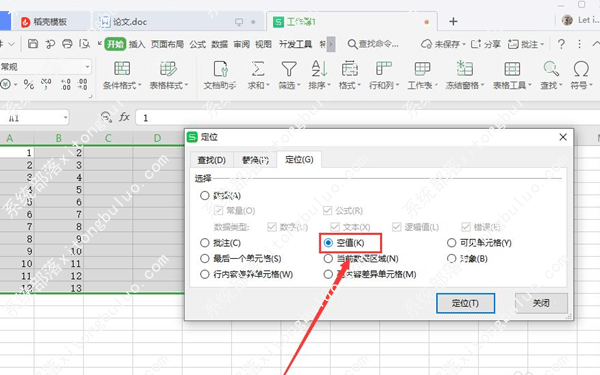Click the Worksheet (工作表) icon
The image size is (600, 375).
pyautogui.click(x=422, y=69)
